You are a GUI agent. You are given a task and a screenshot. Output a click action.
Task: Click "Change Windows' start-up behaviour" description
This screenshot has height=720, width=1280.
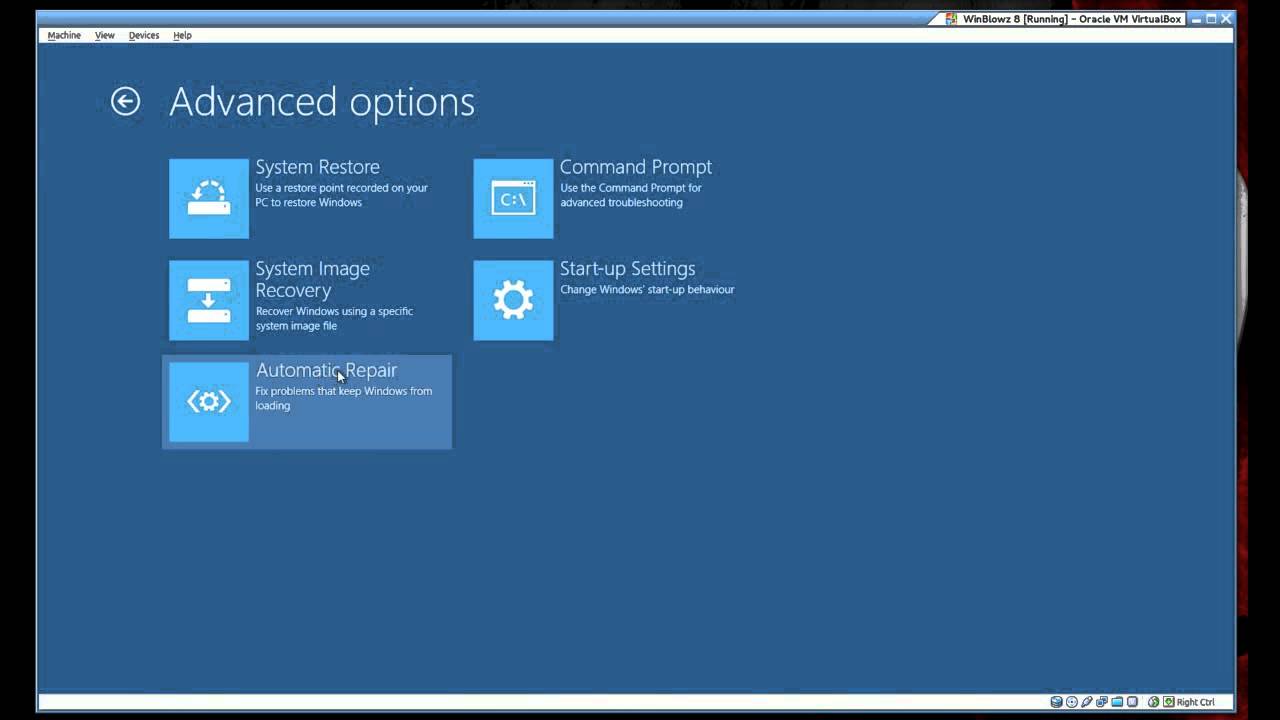(x=647, y=290)
